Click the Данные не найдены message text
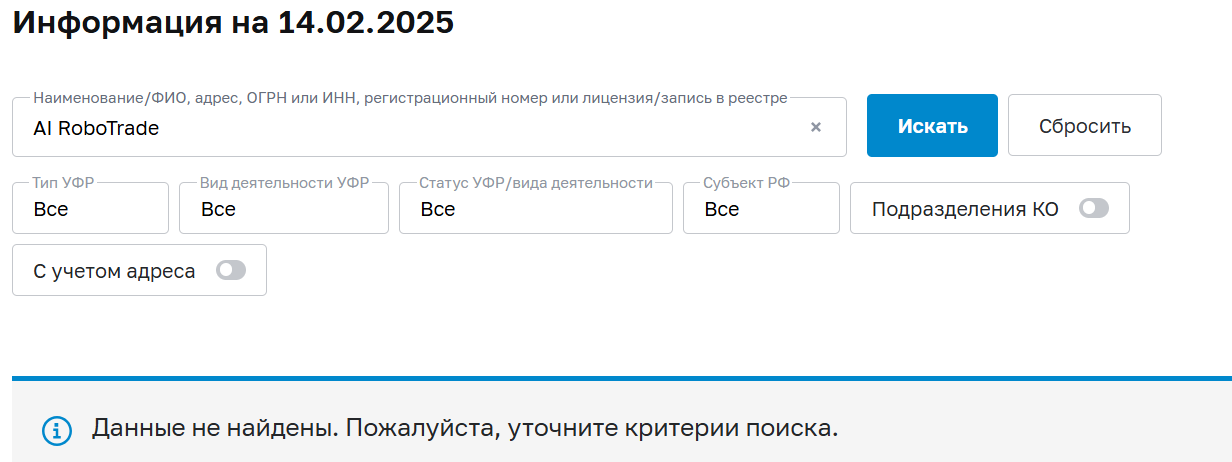 (x=464, y=429)
